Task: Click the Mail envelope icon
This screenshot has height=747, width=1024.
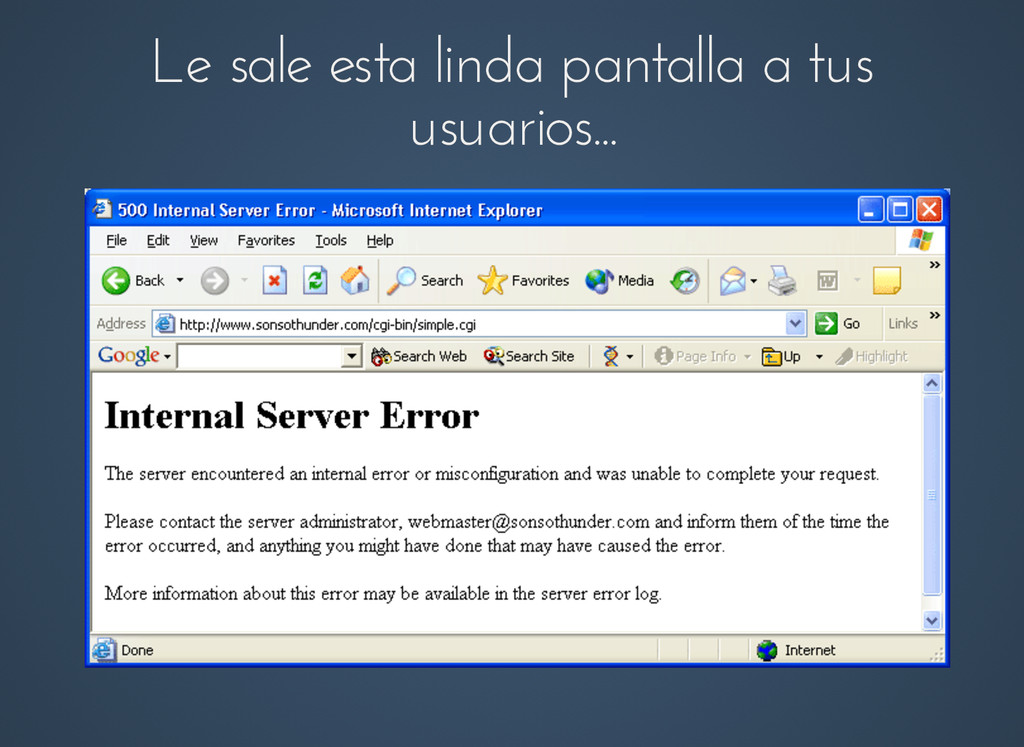Action: (x=733, y=281)
